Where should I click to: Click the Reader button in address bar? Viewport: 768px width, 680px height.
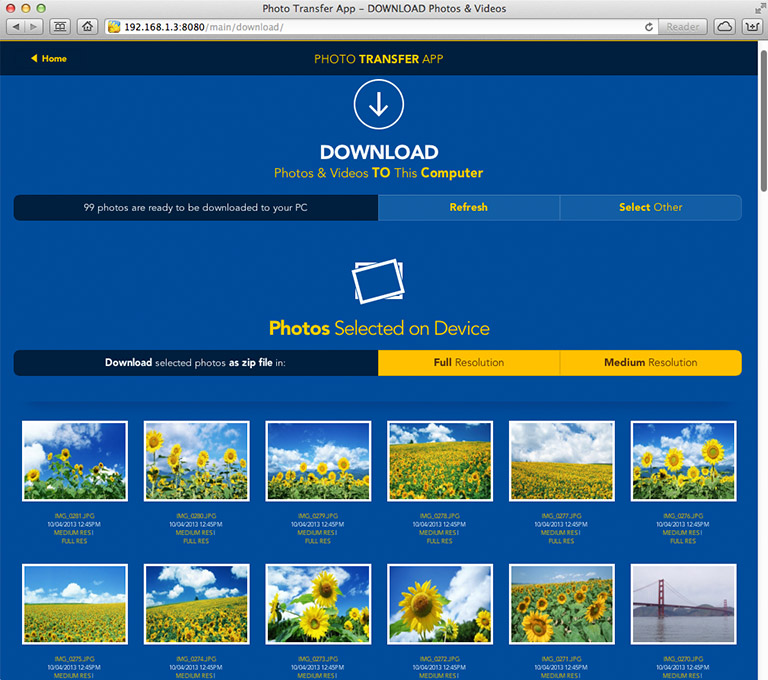[x=683, y=27]
